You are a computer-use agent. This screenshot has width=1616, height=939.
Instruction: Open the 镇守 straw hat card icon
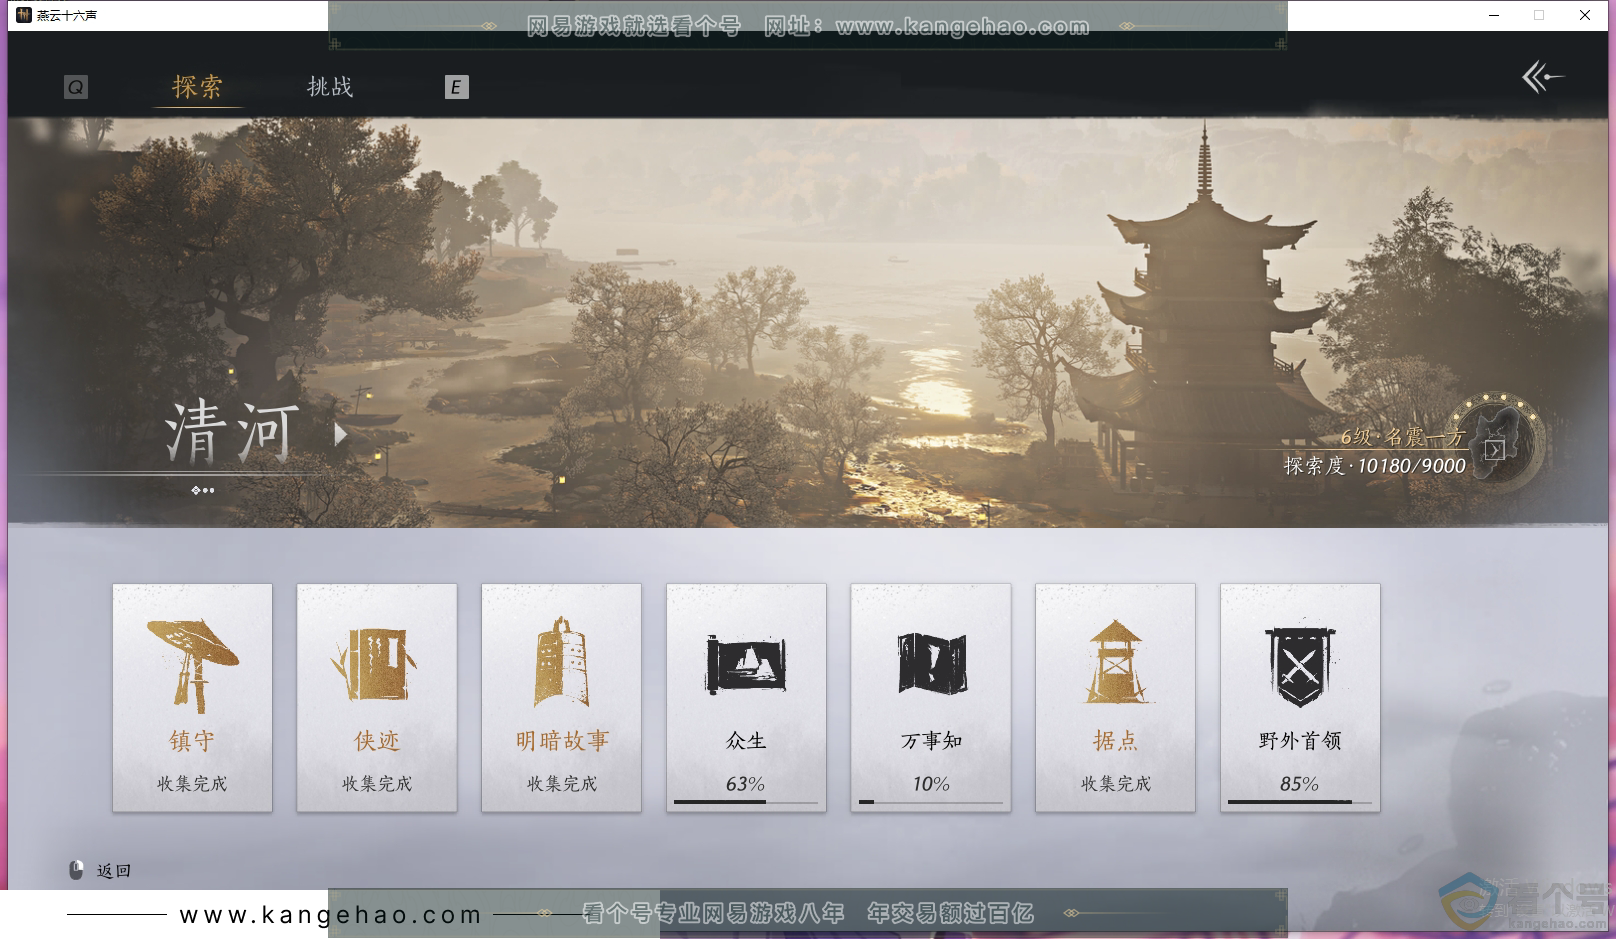[192, 664]
